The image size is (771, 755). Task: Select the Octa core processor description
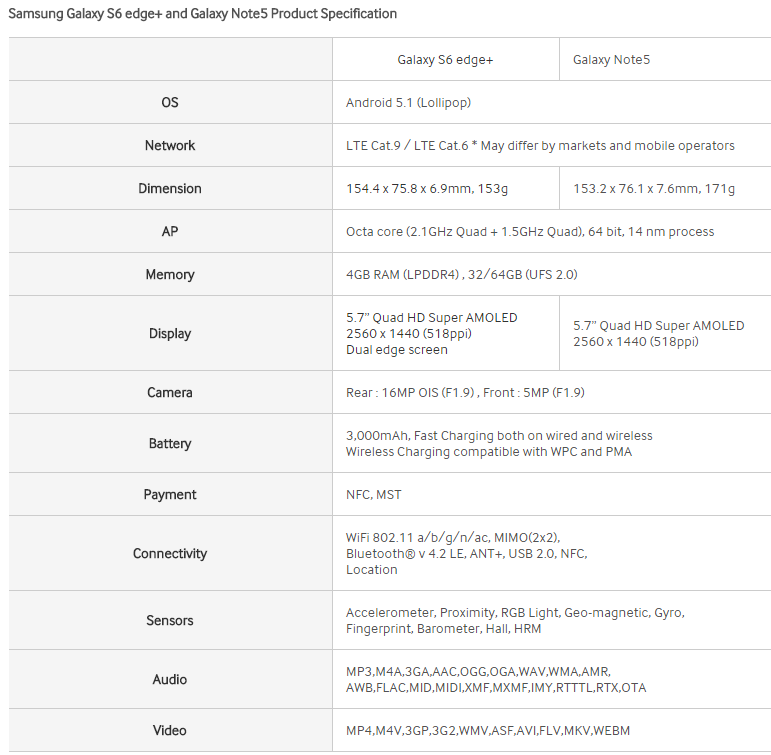coord(530,232)
